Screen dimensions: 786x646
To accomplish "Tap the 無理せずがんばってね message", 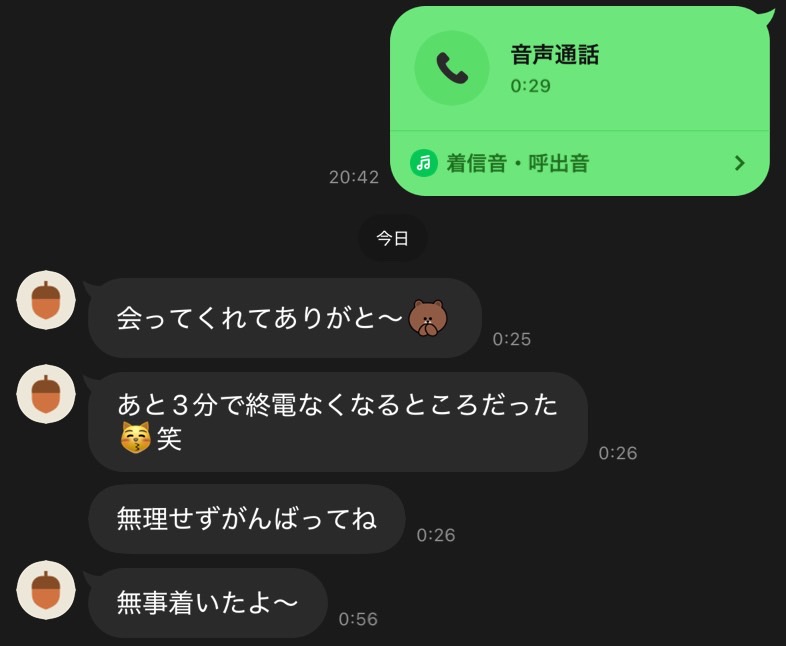I will click(x=247, y=519).
